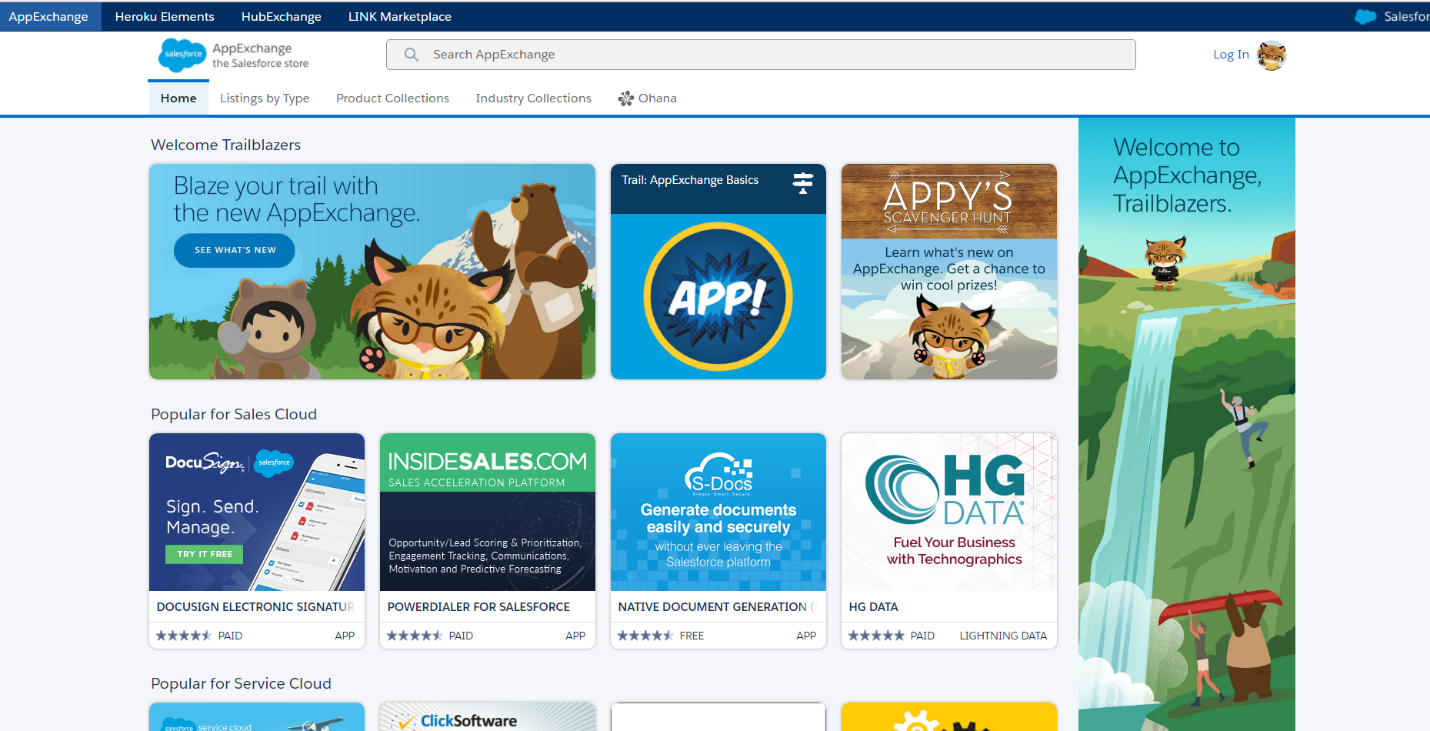Click the Salesforce AppExchange logo

click(234, 55)
